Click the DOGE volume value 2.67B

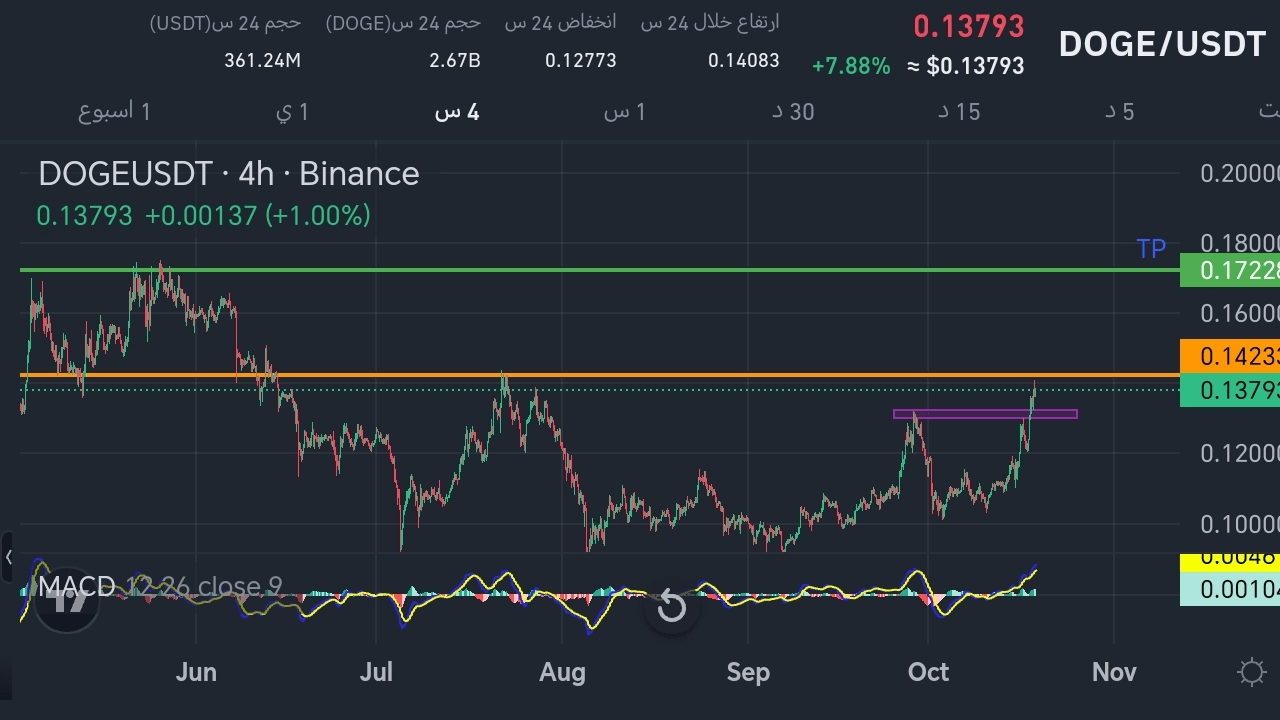click(x=455, y=61)
